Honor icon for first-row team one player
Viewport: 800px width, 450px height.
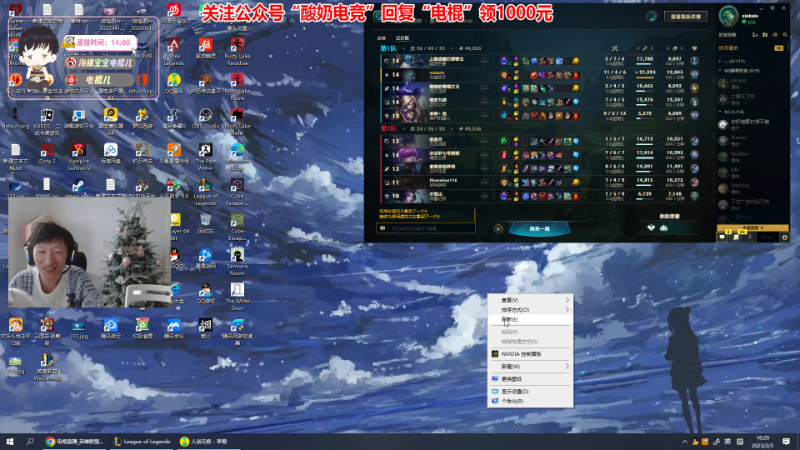click(x=694, y=61)
